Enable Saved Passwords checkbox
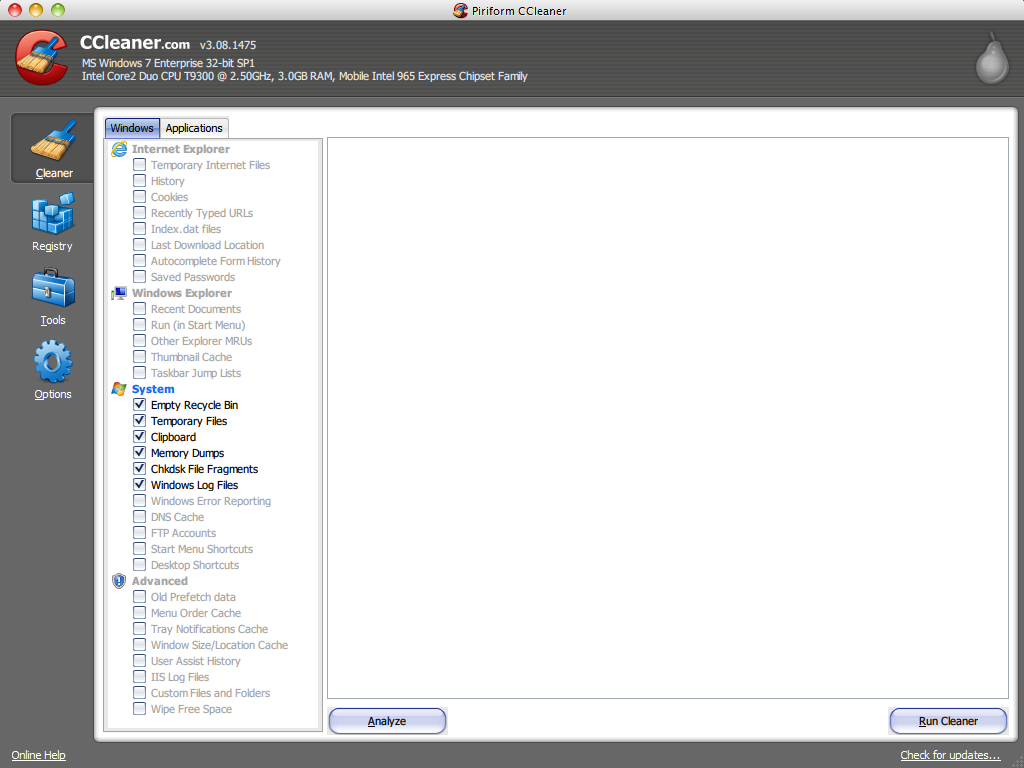The width and height of the screenshot is (1024, 768). point(139,277)
